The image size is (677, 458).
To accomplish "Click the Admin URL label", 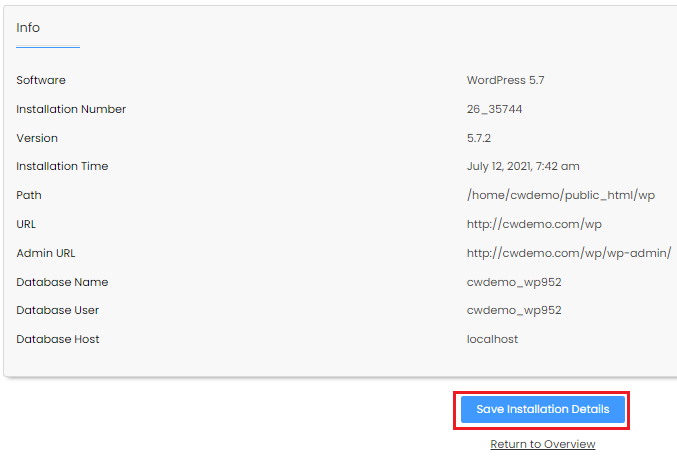I will pyautogui.click(x=46, y=253).
